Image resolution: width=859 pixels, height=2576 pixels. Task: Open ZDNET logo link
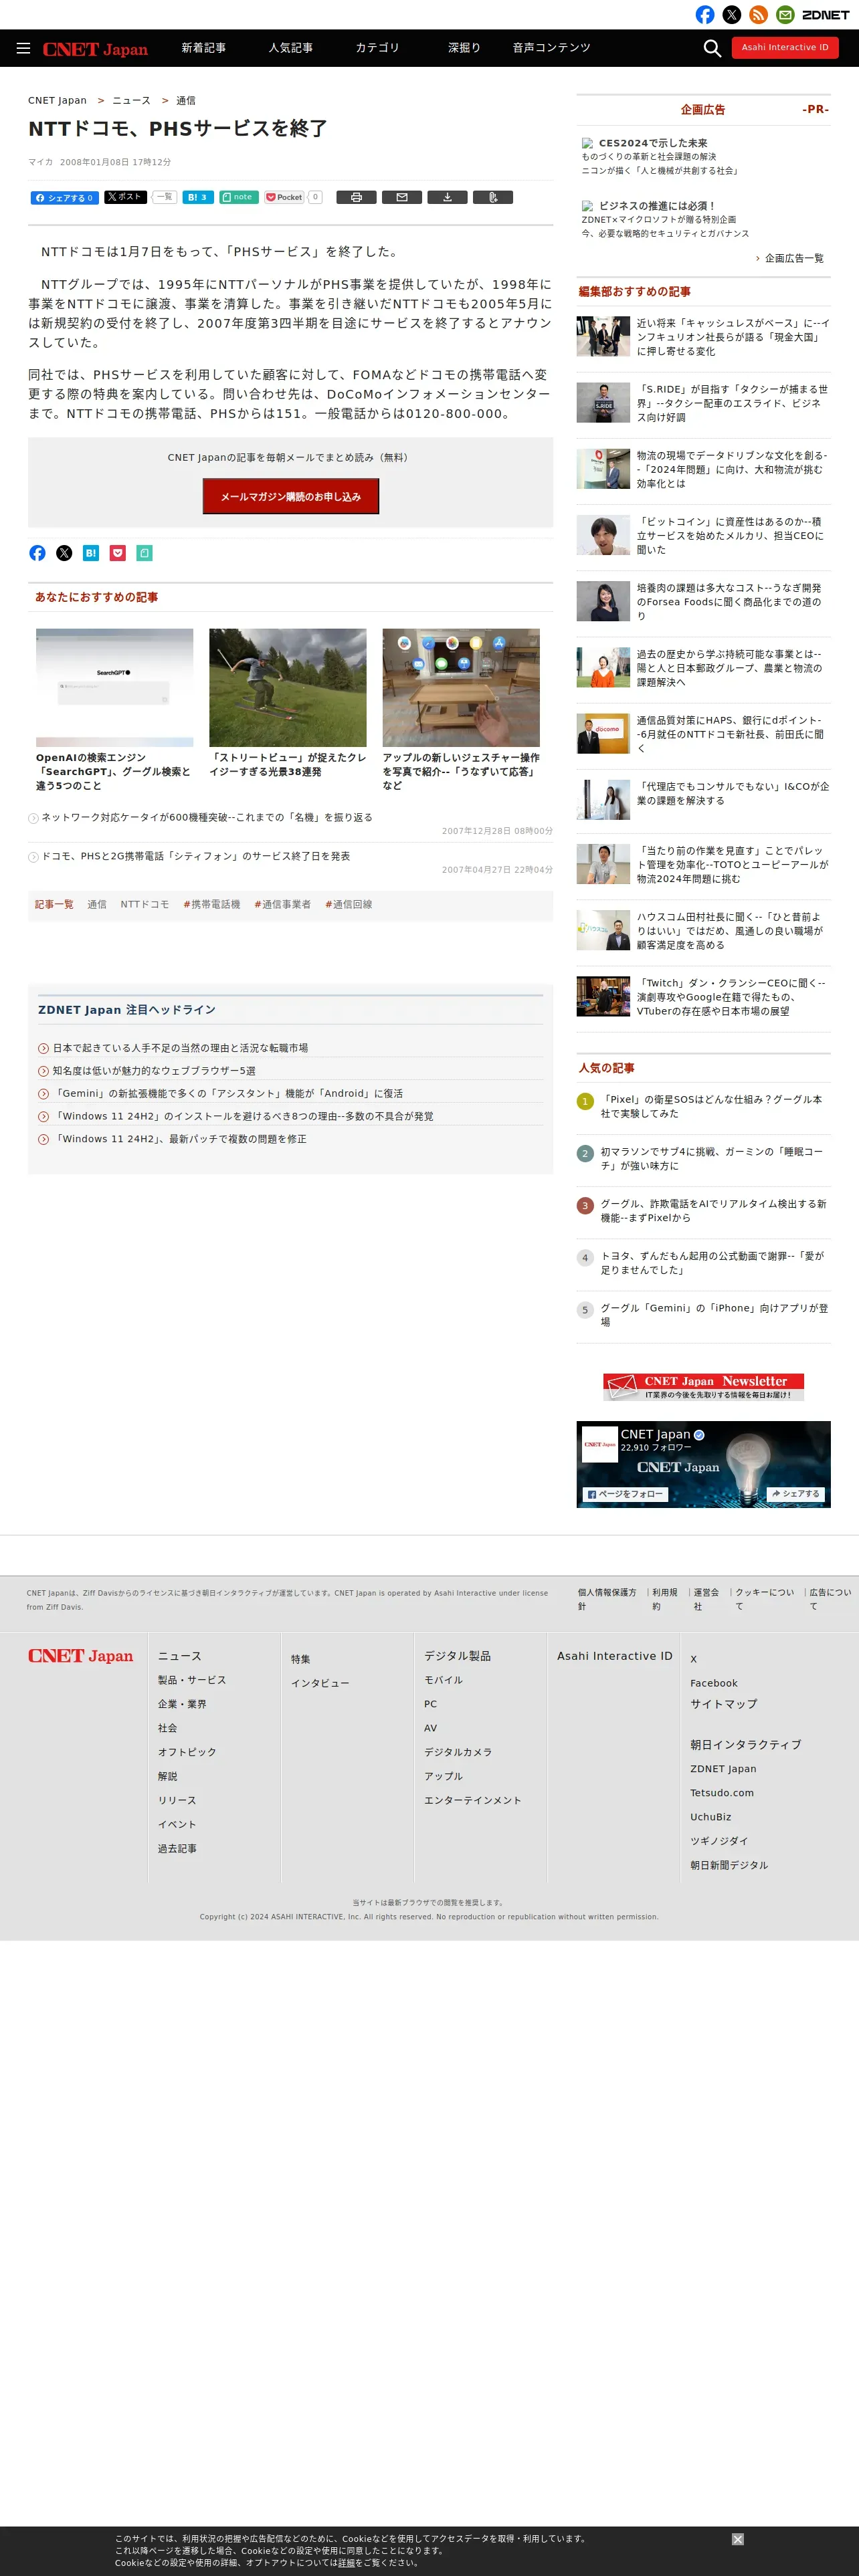point(825,15)
